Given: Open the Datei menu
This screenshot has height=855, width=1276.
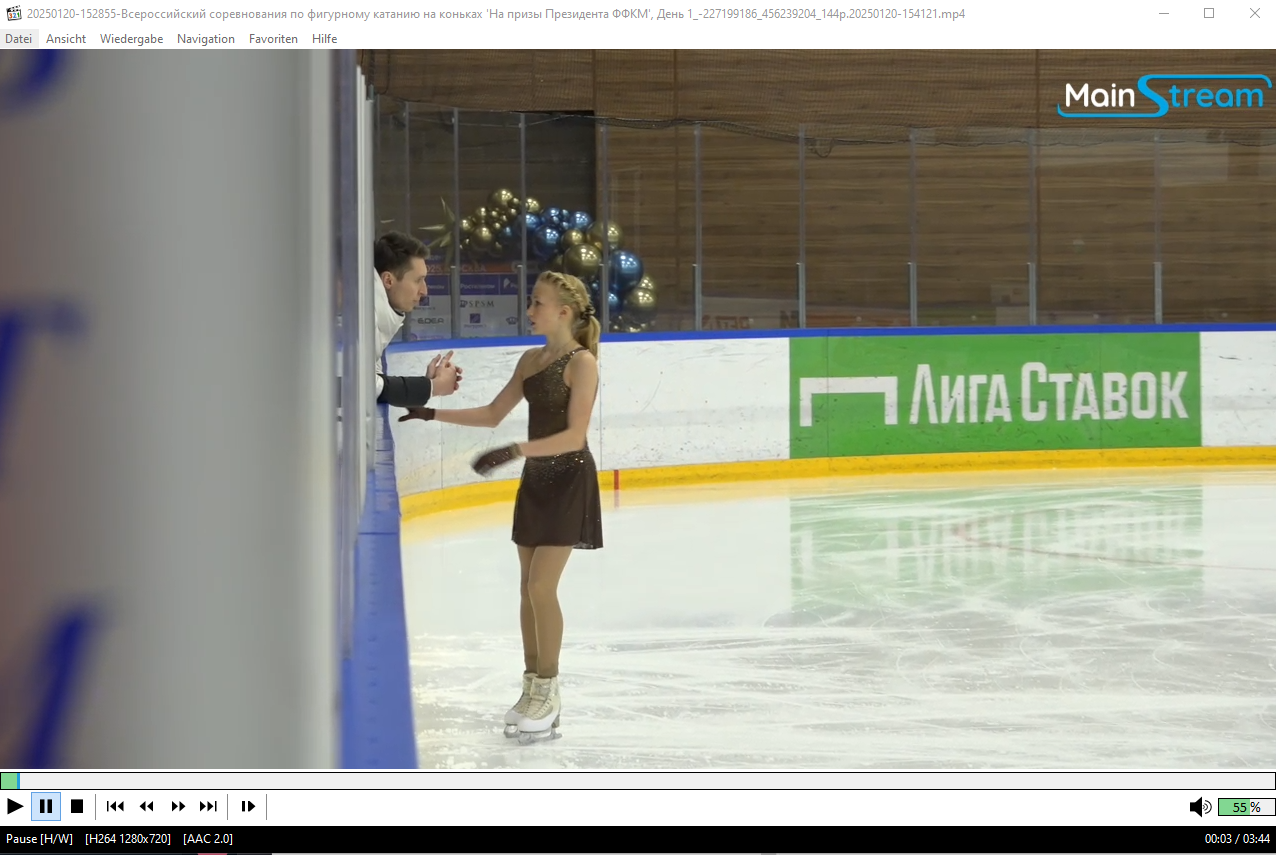Looking at the screenshot, I should (18, 39).
